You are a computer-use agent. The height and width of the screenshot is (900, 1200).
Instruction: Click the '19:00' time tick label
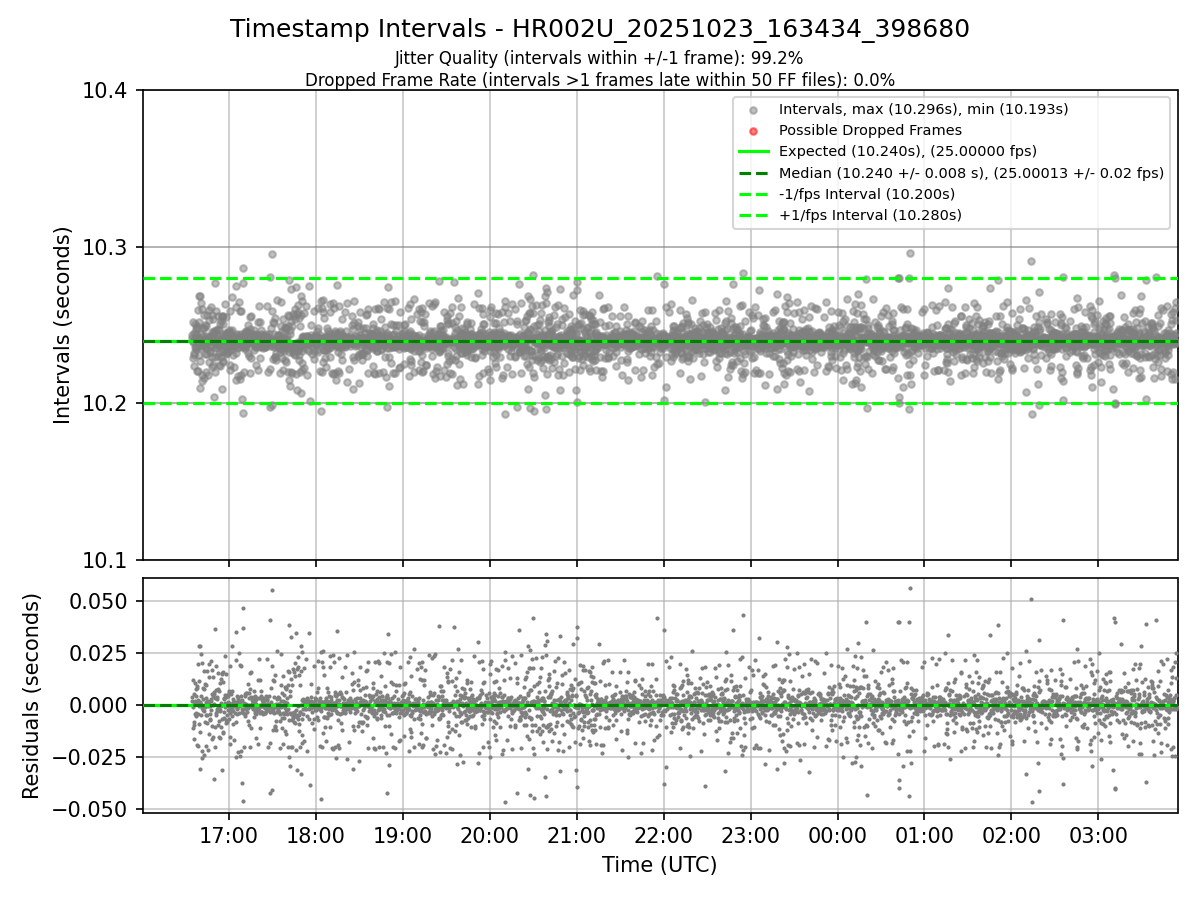(x=403, y=834)
